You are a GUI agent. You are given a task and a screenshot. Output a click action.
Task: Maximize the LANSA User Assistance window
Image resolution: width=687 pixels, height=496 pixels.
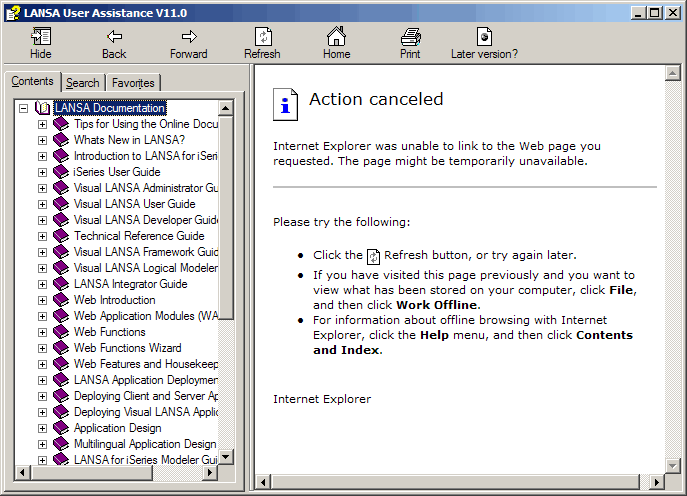(x=655, y=13)
